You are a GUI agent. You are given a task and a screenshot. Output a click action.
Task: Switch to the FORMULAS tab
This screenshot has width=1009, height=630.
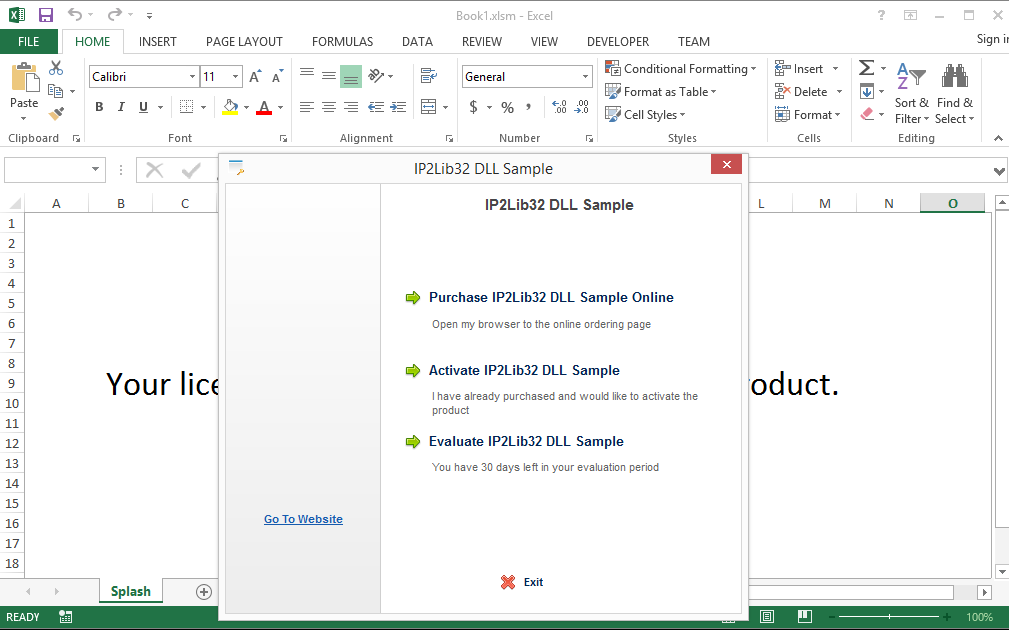click(342, 42)
